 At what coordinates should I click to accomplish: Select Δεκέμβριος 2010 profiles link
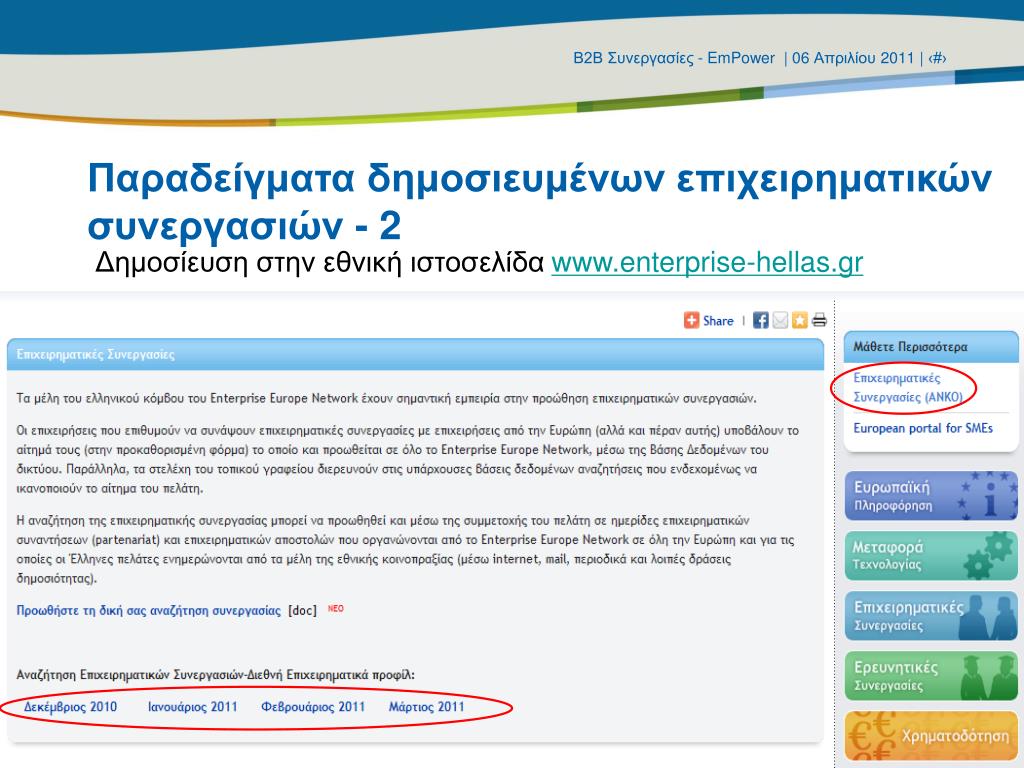(x=71, y=707)
